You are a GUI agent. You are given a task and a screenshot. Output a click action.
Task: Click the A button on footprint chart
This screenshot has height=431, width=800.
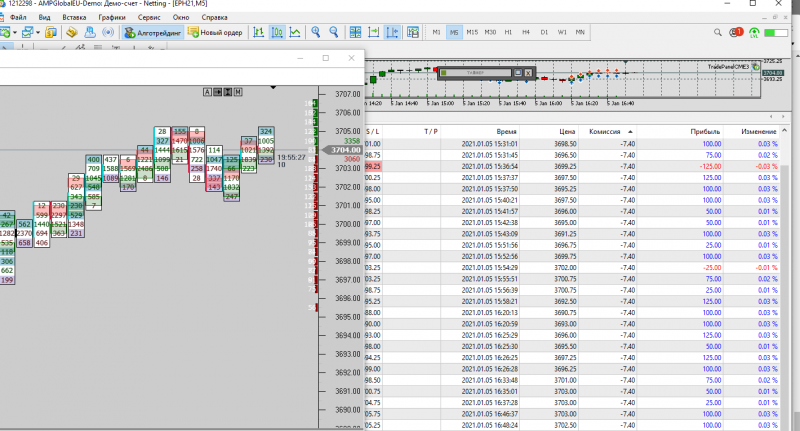point(207,92)
